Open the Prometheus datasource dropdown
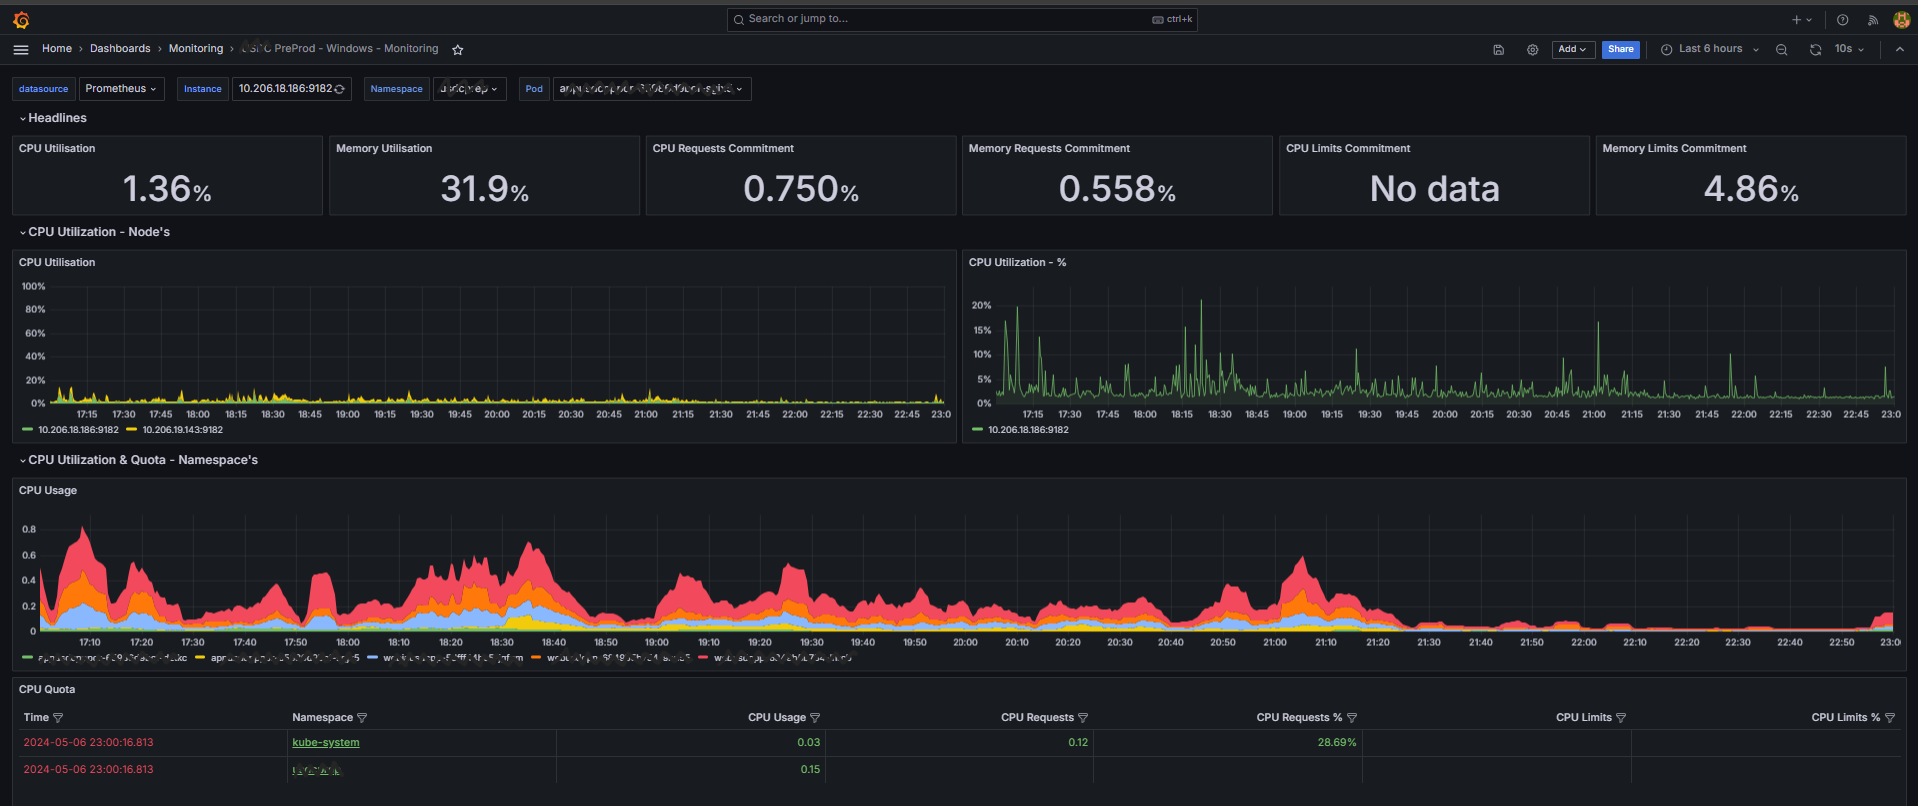 [x=121, y=89]
